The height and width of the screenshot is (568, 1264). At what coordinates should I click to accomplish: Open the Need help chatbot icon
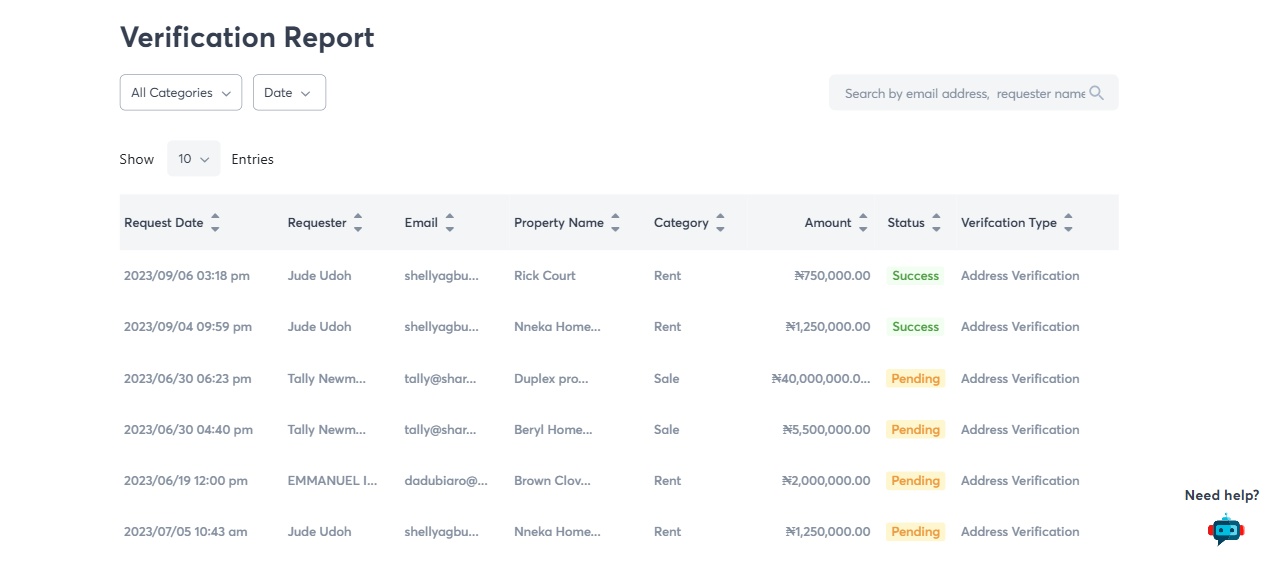coord(1225,529)
